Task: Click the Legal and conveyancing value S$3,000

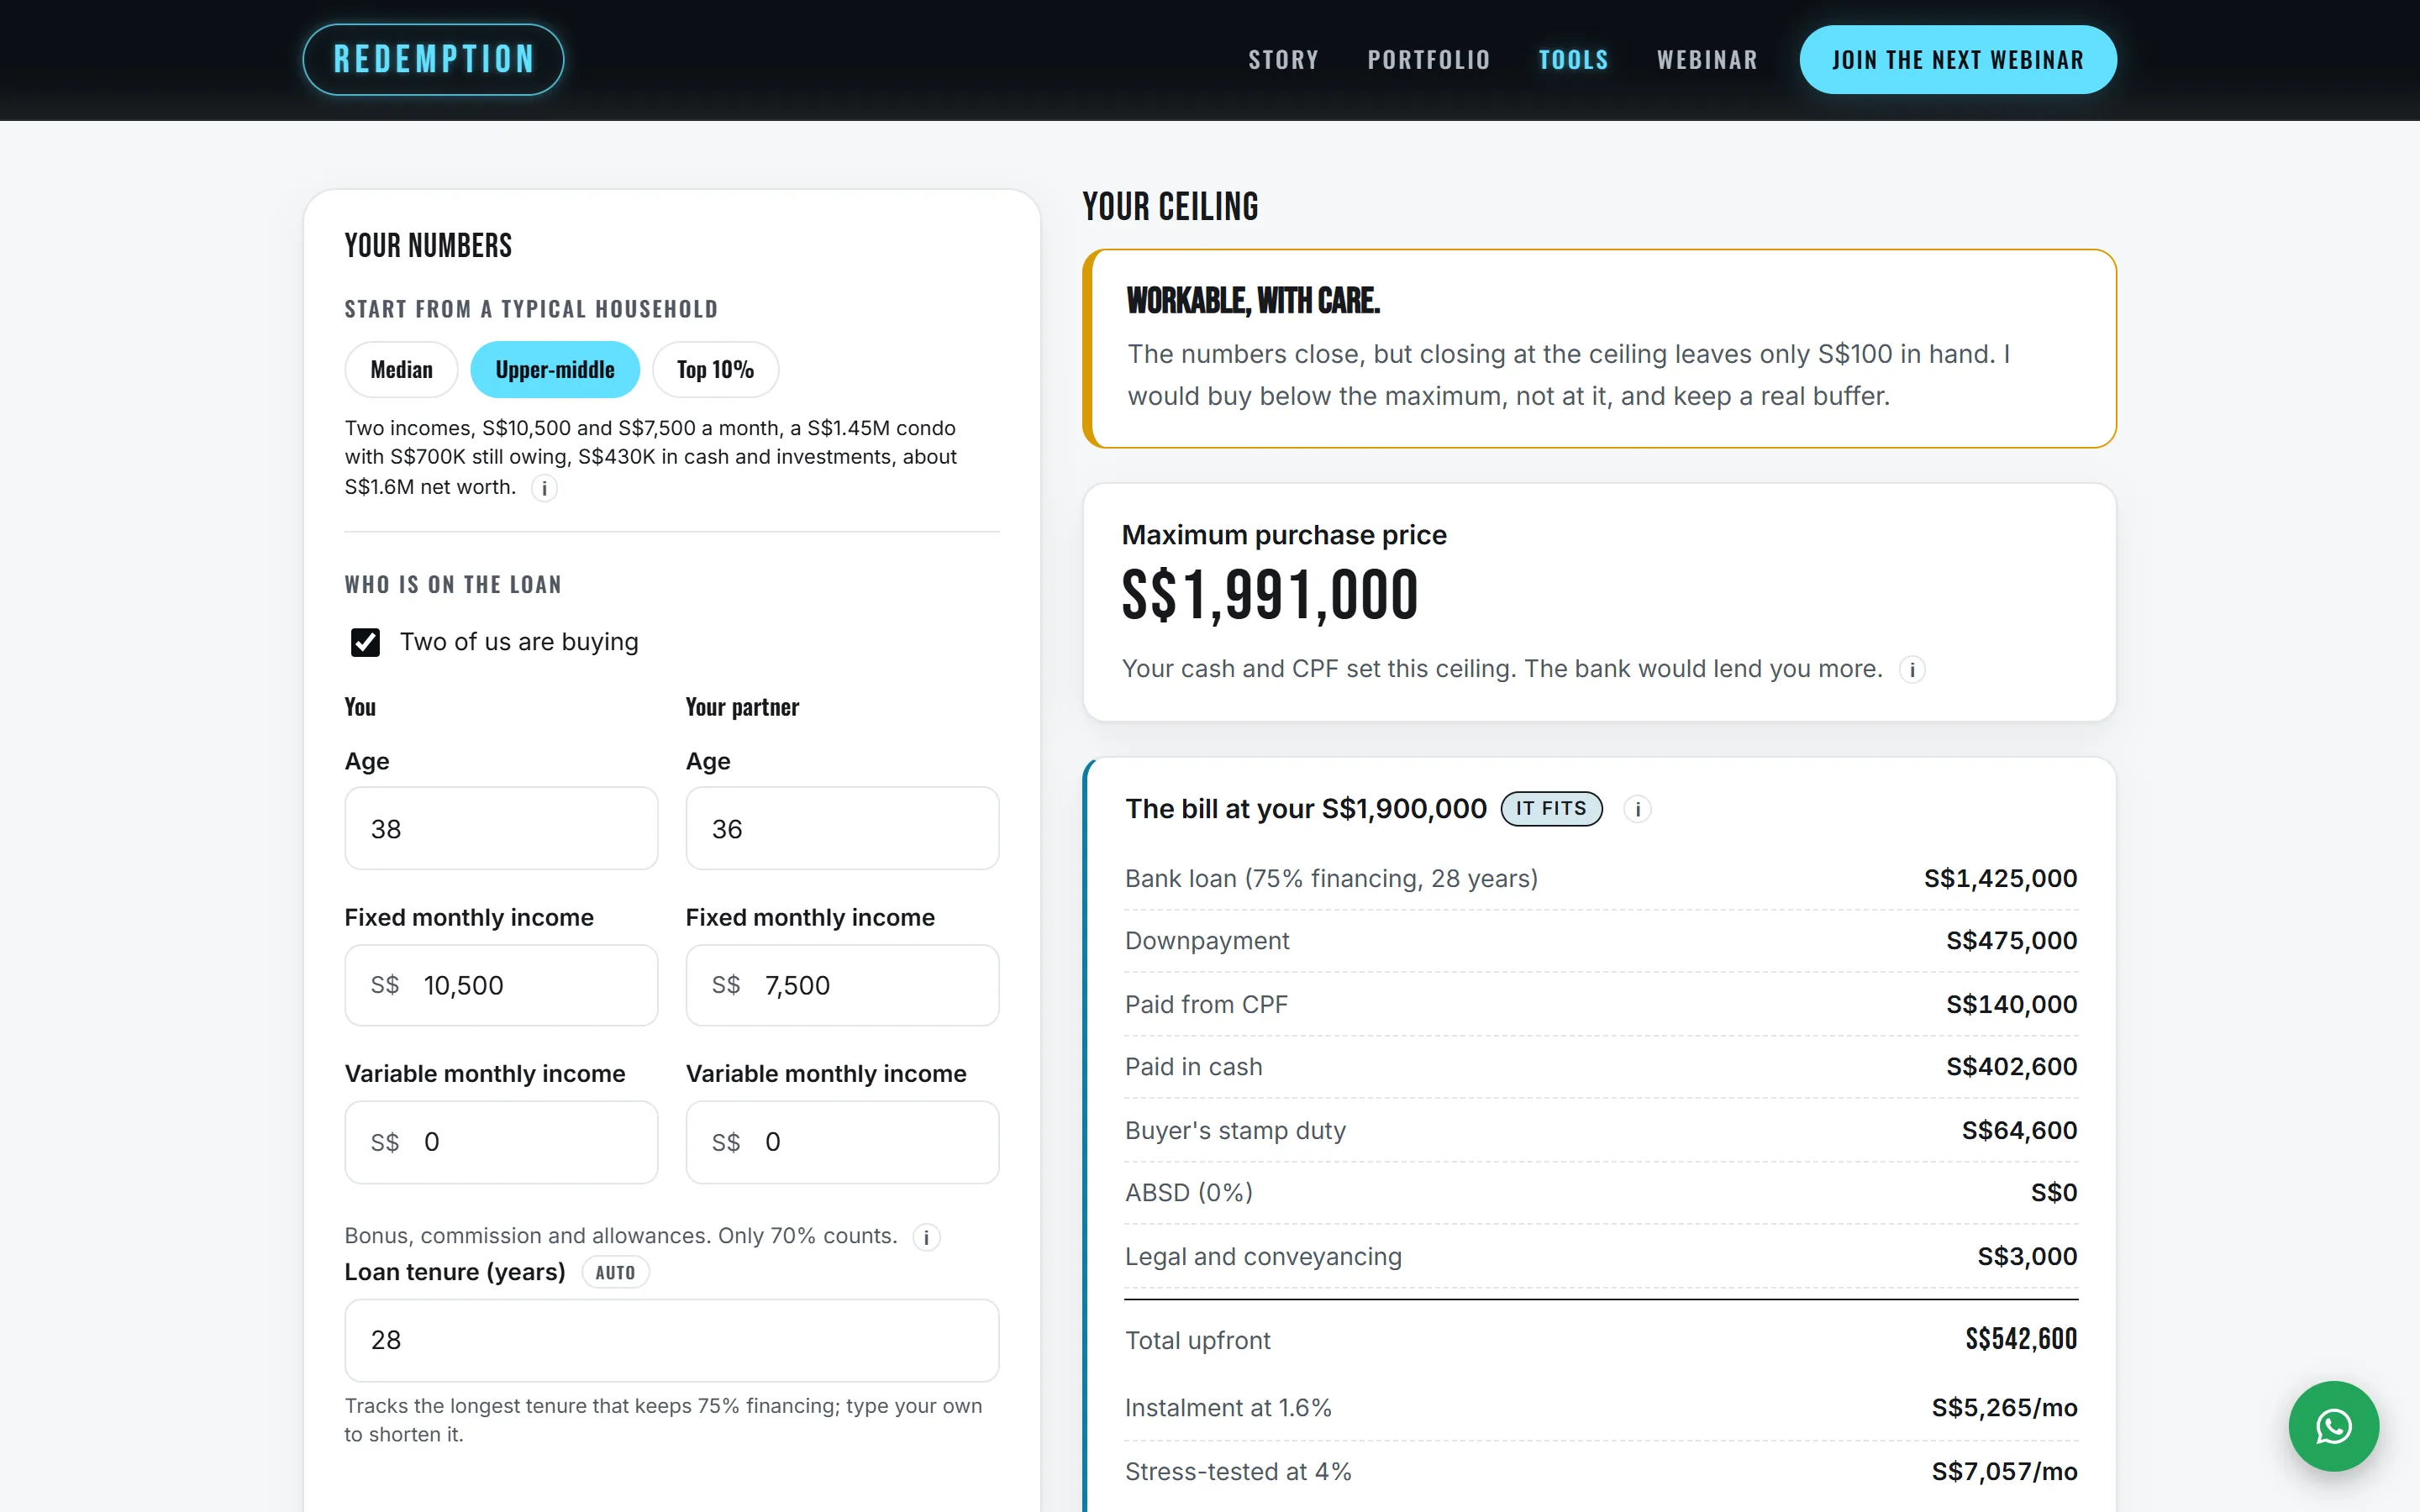Action: point(2027,1256)
